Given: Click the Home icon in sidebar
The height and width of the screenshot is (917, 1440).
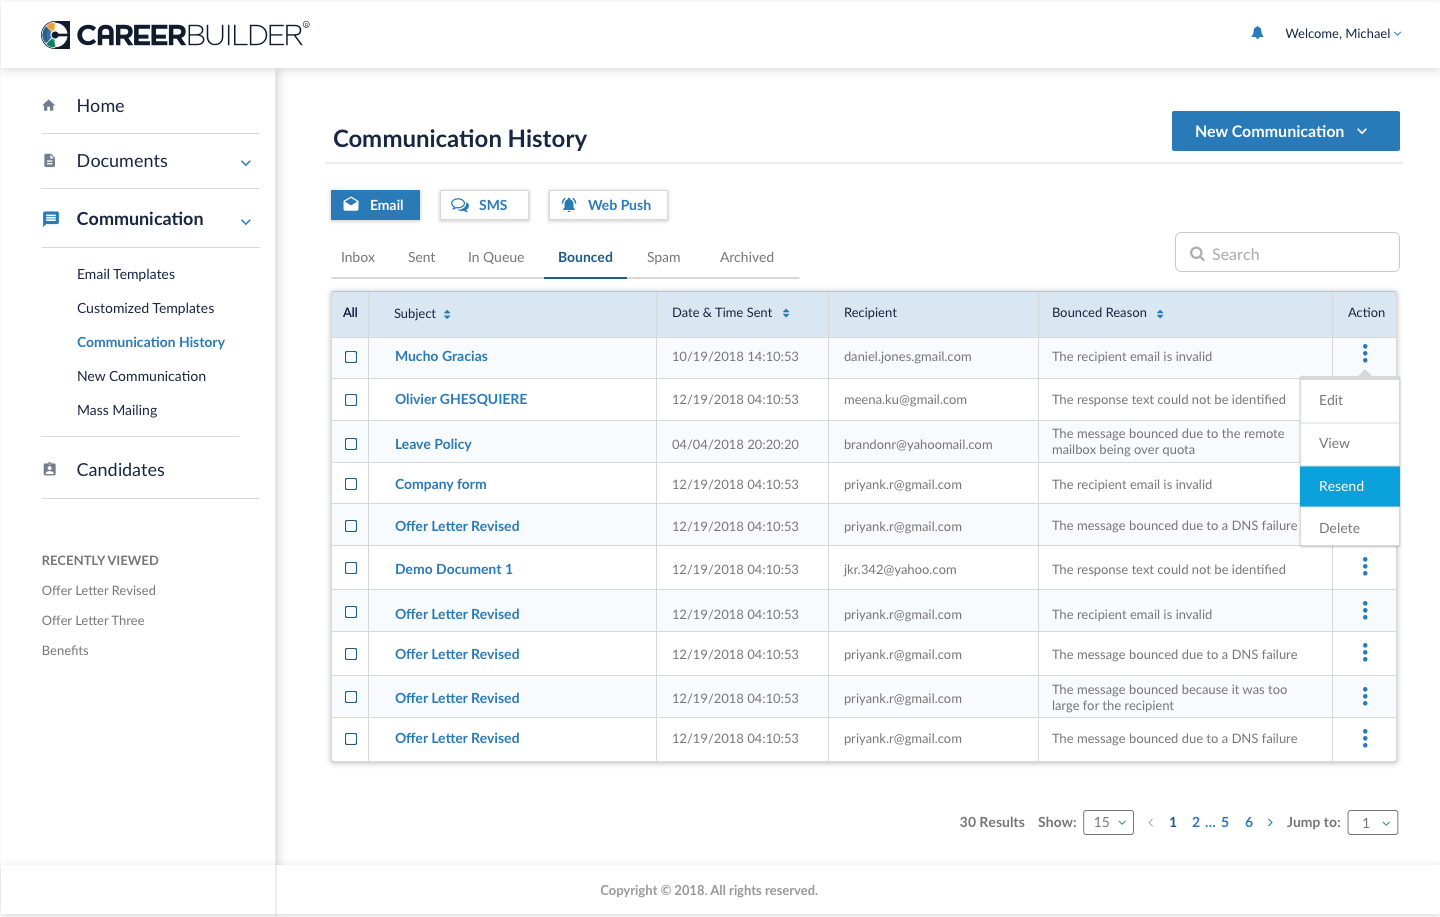Looking at the screenshot, I should pos(49,105).
